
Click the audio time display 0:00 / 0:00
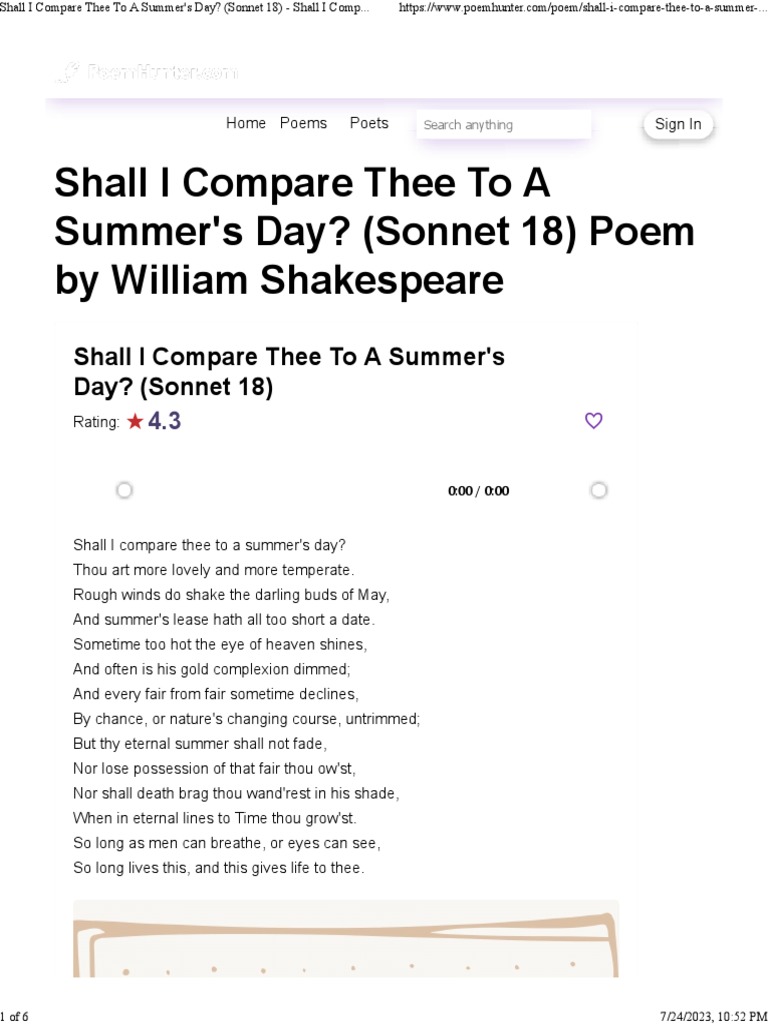pyautogui.click(x=478, y=491)
